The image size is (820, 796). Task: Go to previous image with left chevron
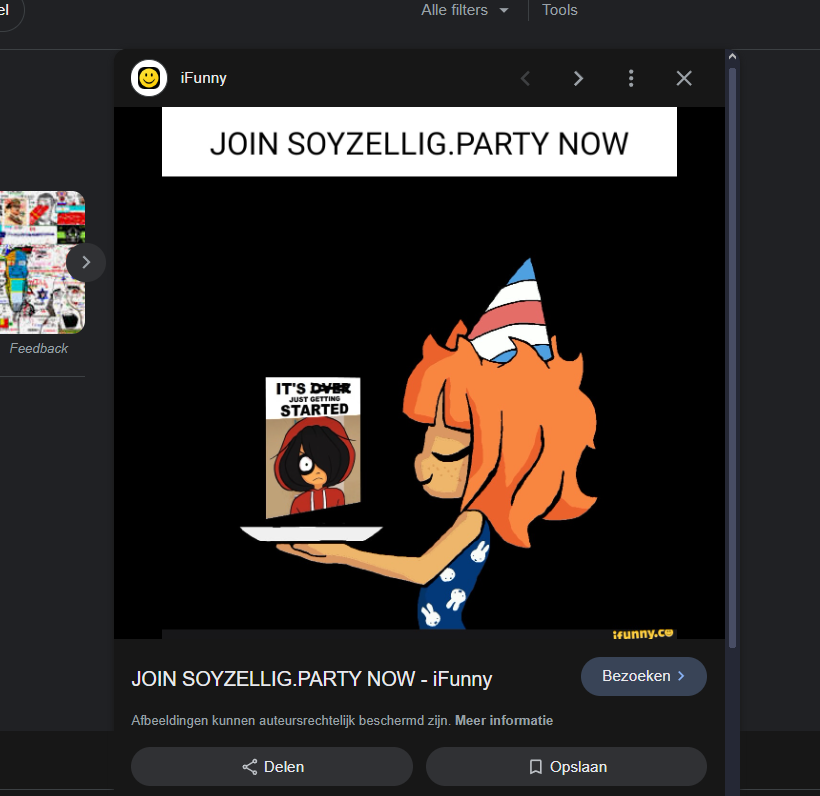525,78
